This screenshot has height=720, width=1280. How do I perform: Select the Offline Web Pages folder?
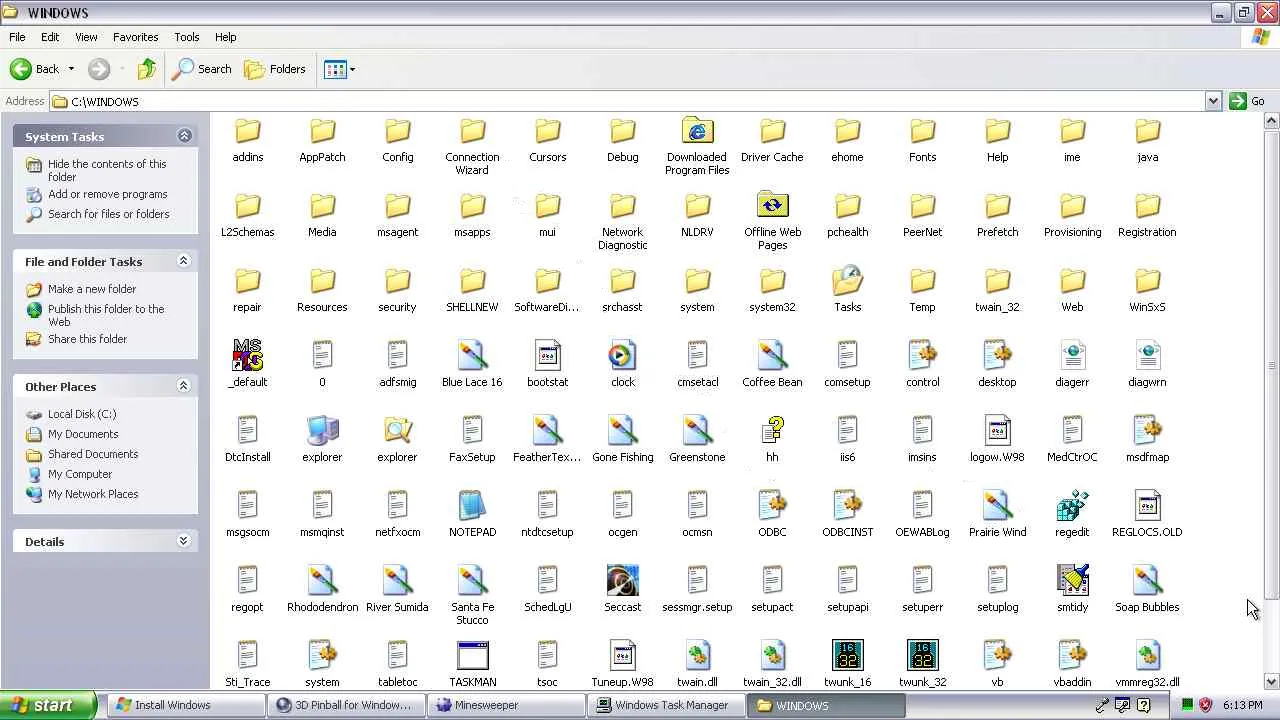pos(772,206)
